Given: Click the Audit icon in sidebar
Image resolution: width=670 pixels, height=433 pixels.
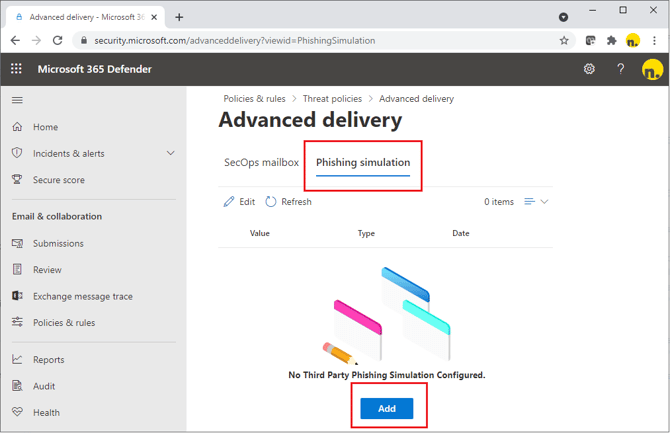Looking at the screenshot, I should tap(17, 386).
